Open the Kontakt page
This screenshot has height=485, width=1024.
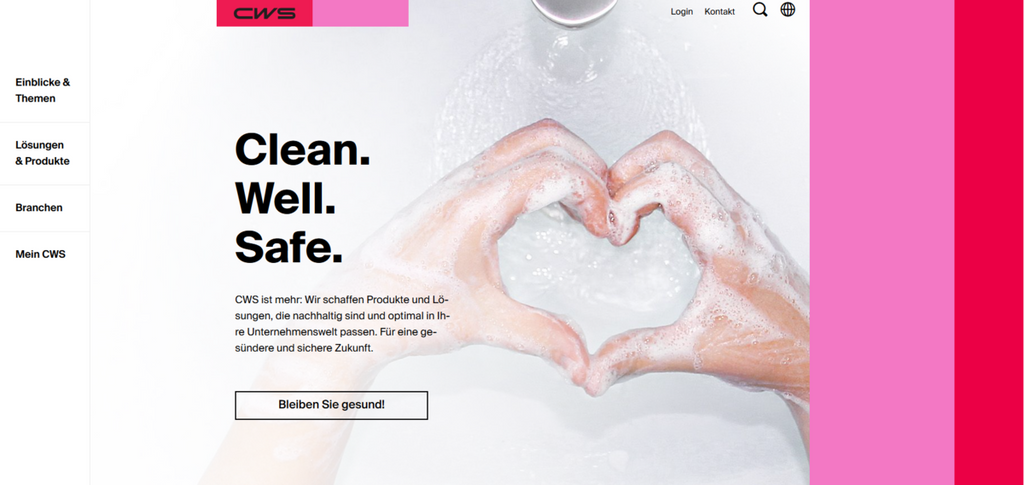pos(720,12)
